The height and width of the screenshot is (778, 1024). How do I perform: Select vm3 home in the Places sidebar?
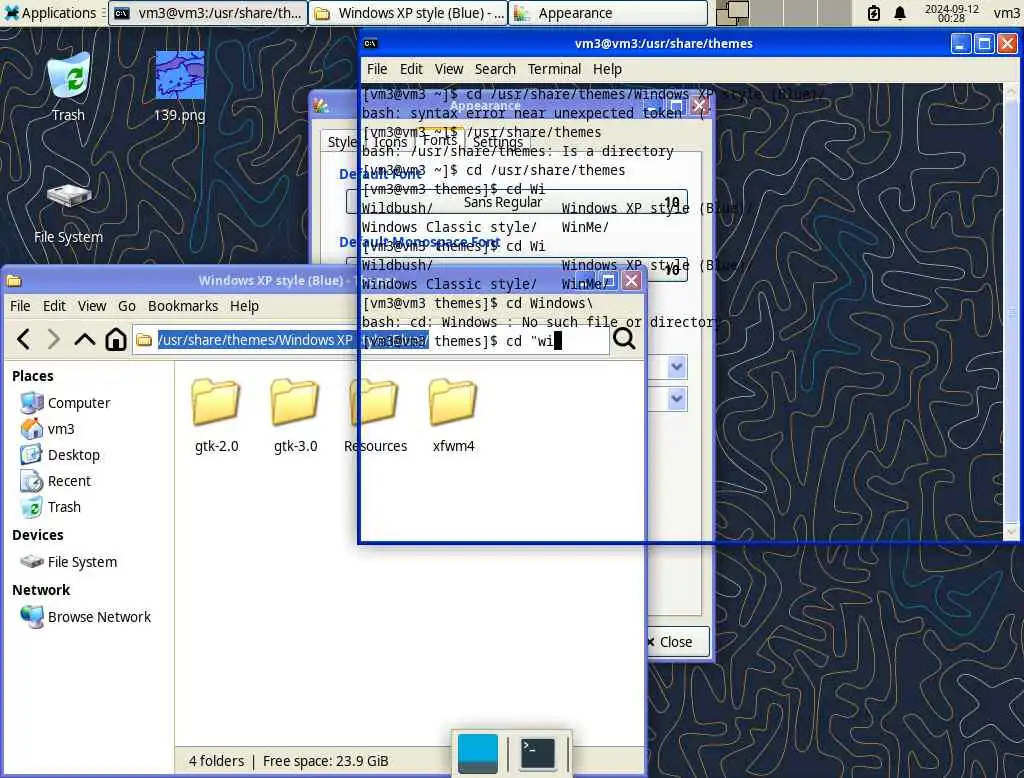[x=48, y=429]
